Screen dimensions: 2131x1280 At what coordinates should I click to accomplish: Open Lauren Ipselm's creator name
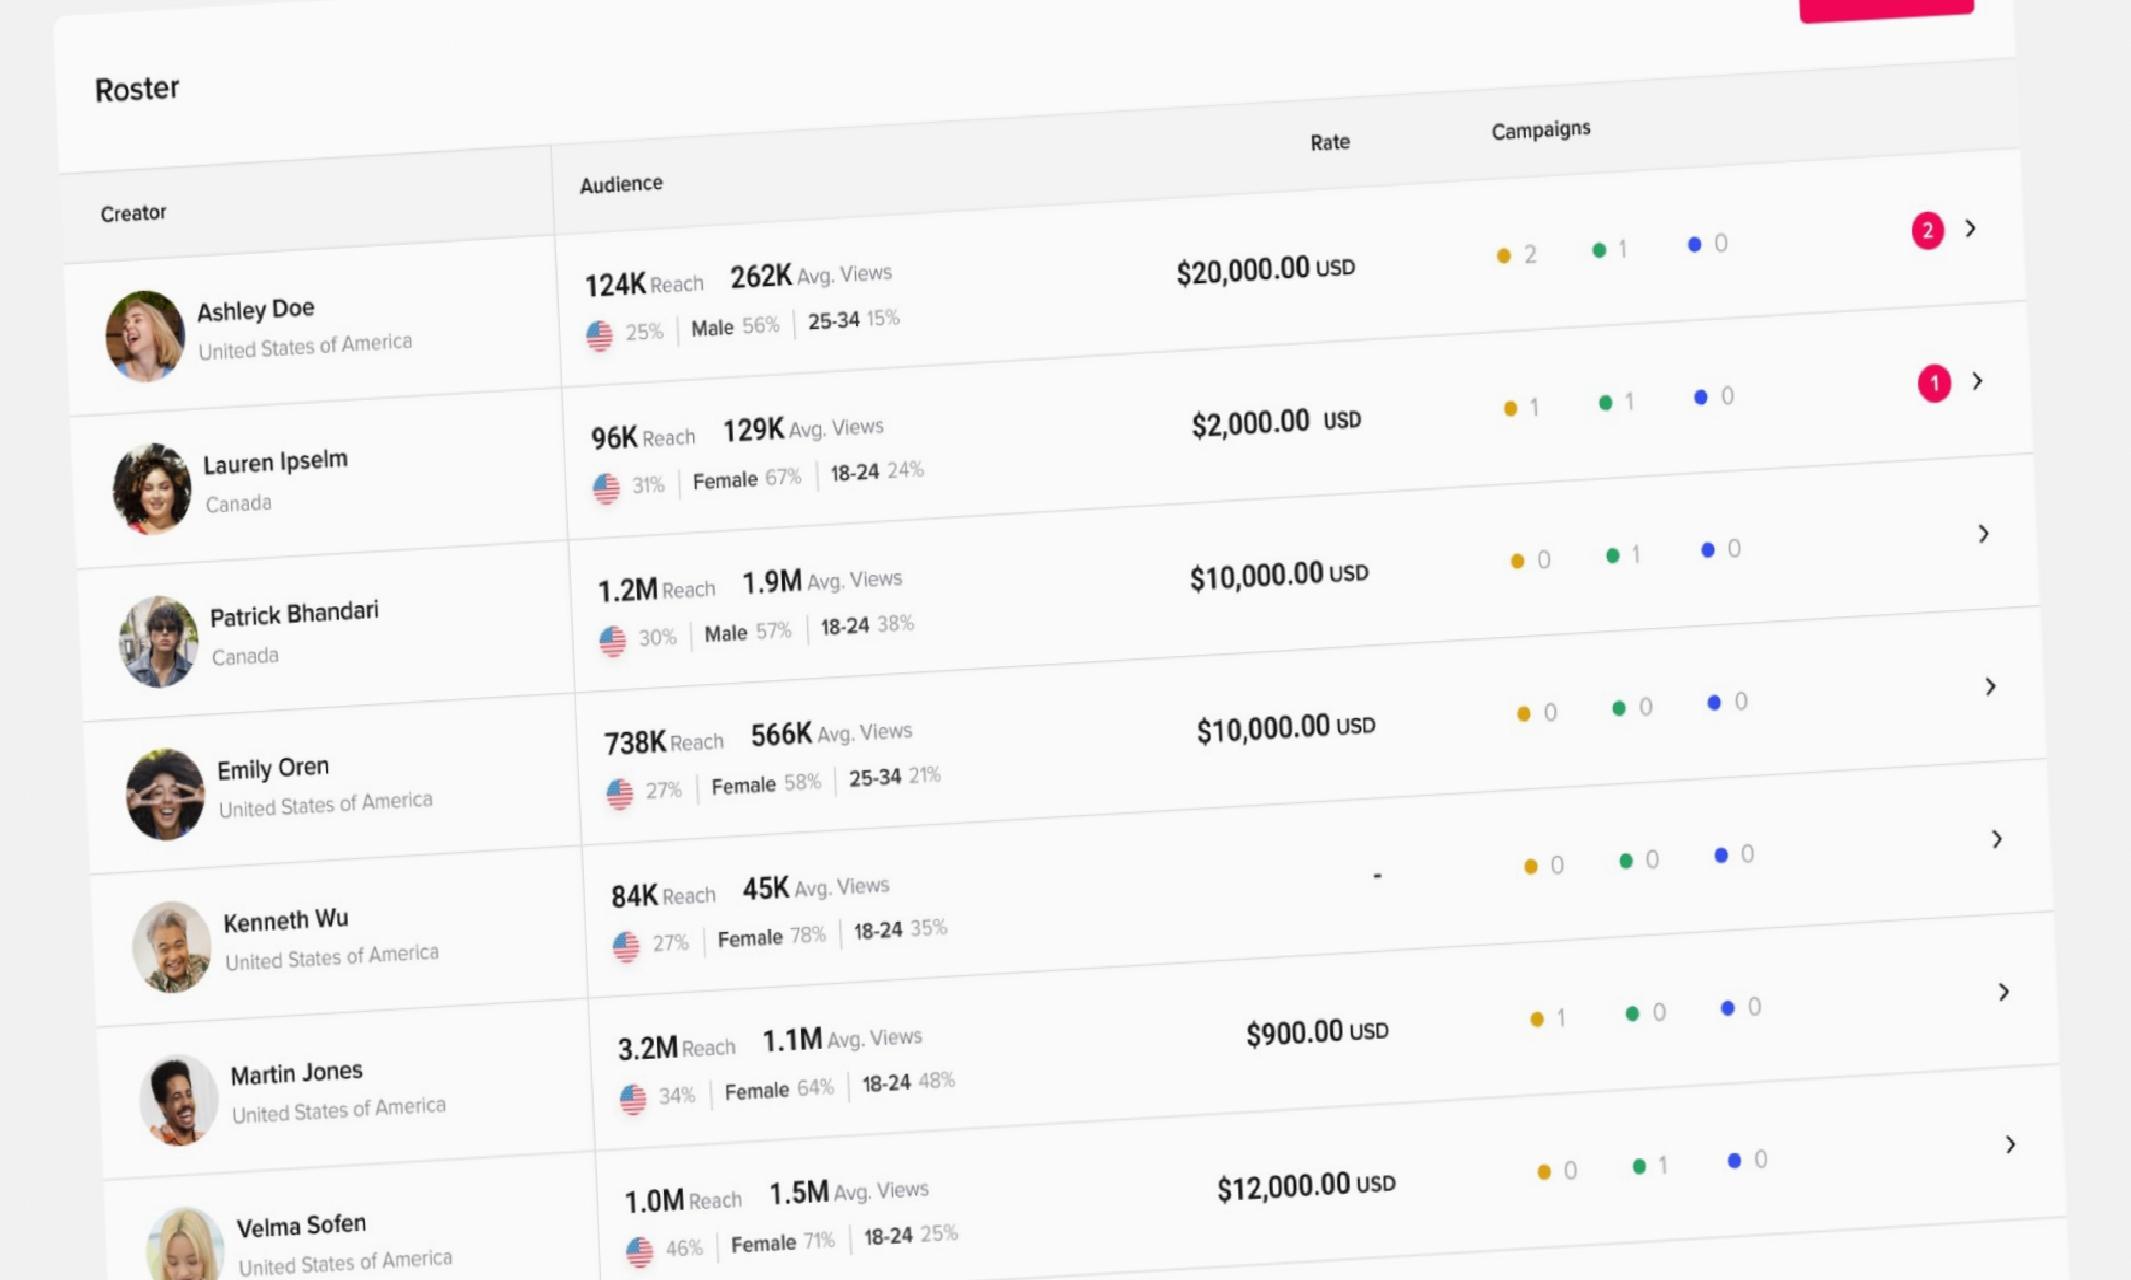(x=276, y=462)
